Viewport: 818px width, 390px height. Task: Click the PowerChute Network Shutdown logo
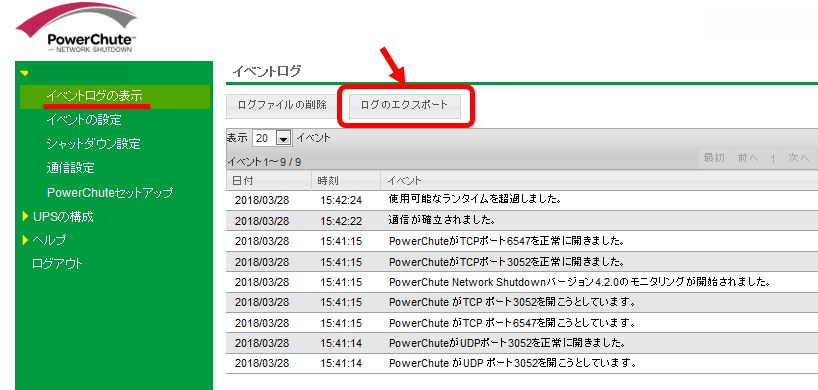pos(77,28)
